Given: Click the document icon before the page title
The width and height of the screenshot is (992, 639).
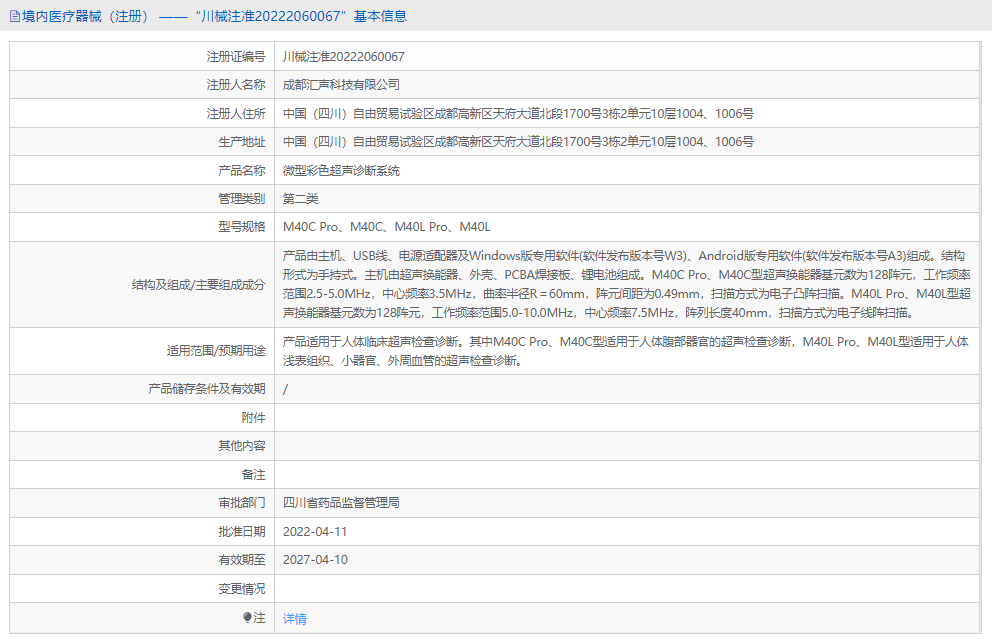Looking at the screenshot, I should click(x=14, y=16).
